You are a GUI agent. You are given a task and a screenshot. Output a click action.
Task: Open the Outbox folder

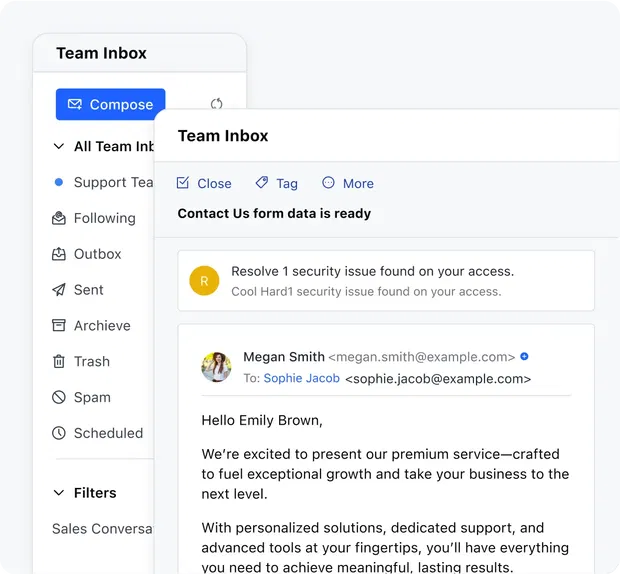tap(98, 254)
